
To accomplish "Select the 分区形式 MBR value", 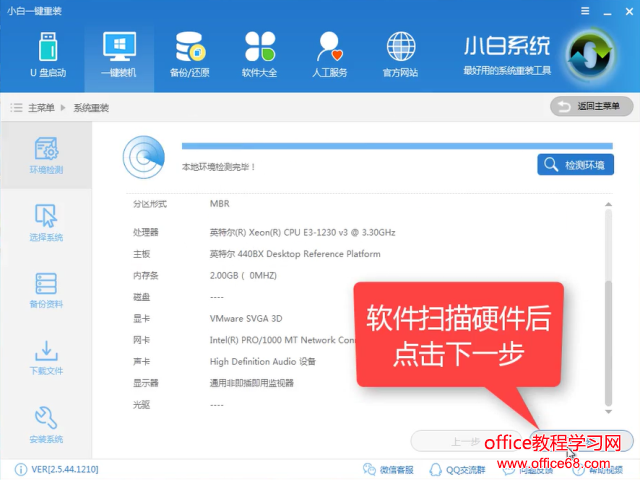I will click(x=220, y=204).
